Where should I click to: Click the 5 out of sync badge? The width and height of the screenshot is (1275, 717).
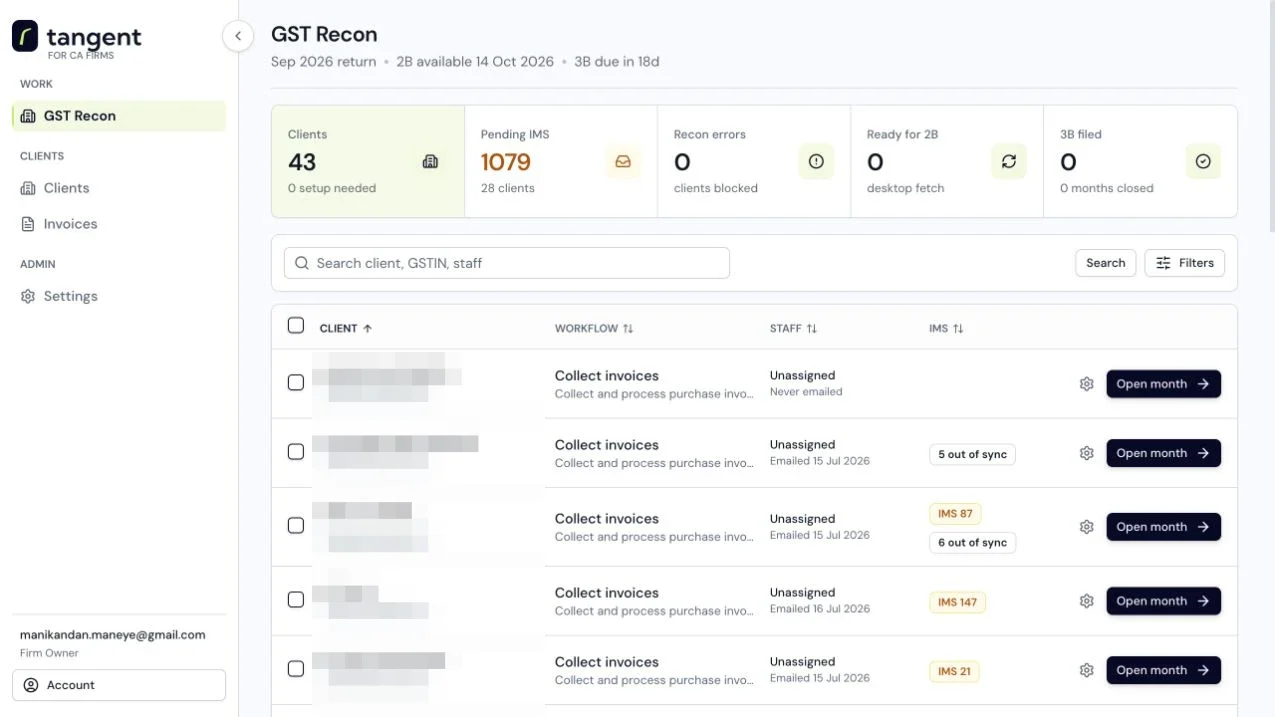point(972,454)
